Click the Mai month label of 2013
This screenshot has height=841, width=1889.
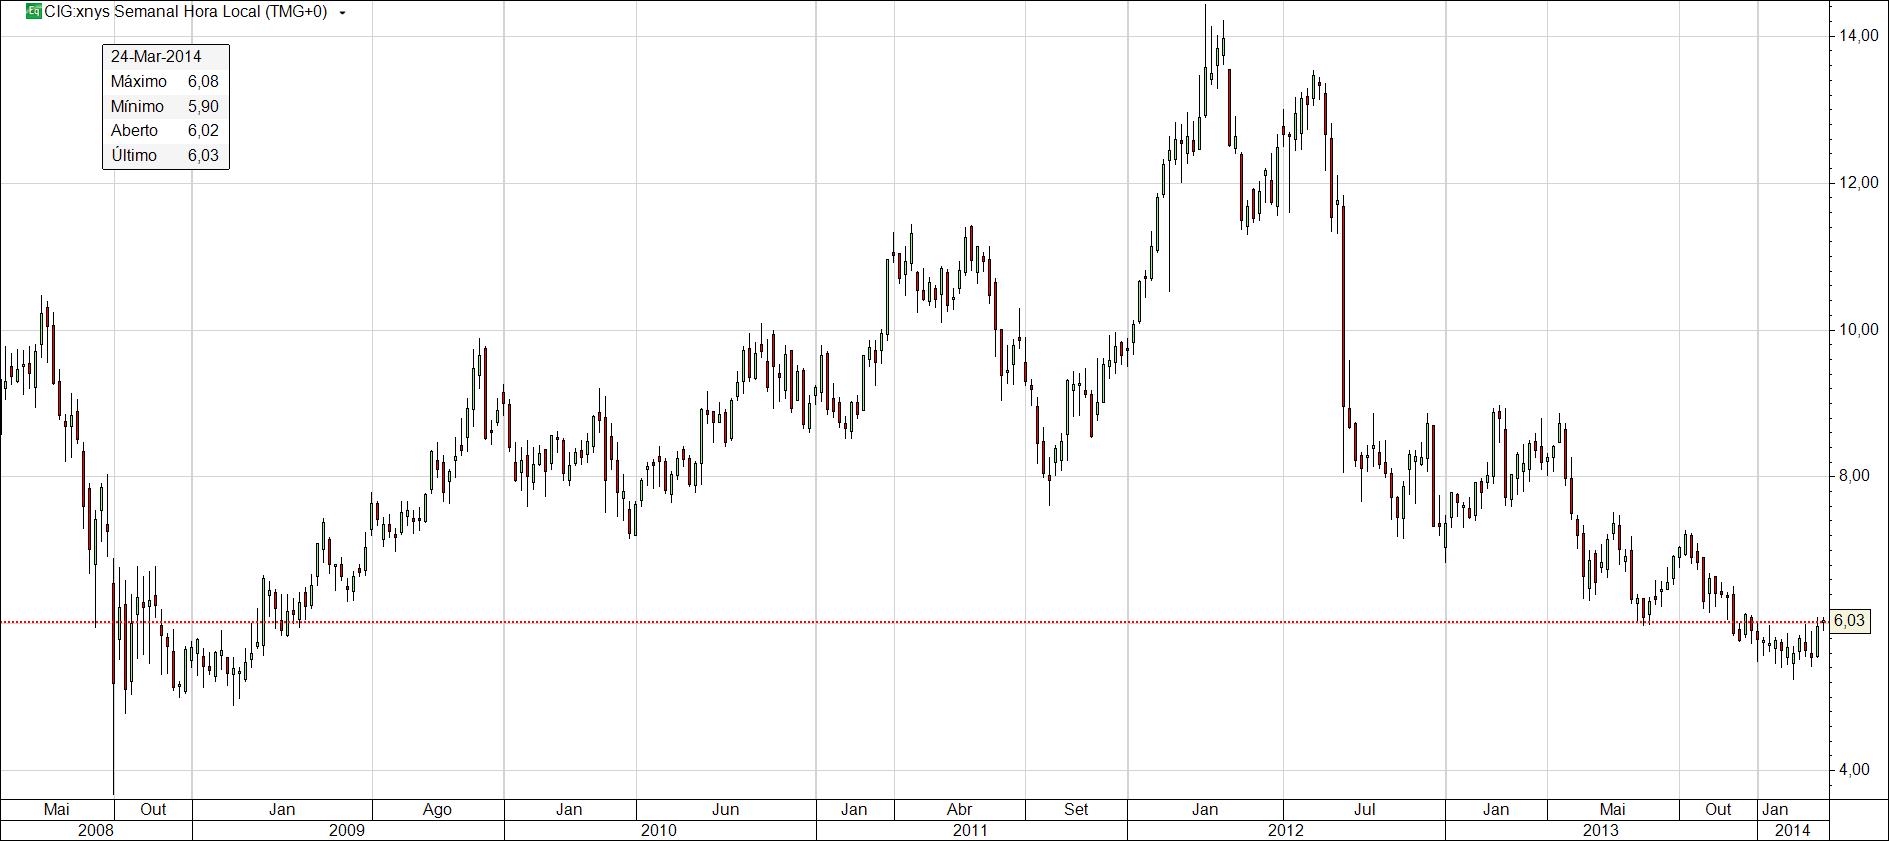1612,809
